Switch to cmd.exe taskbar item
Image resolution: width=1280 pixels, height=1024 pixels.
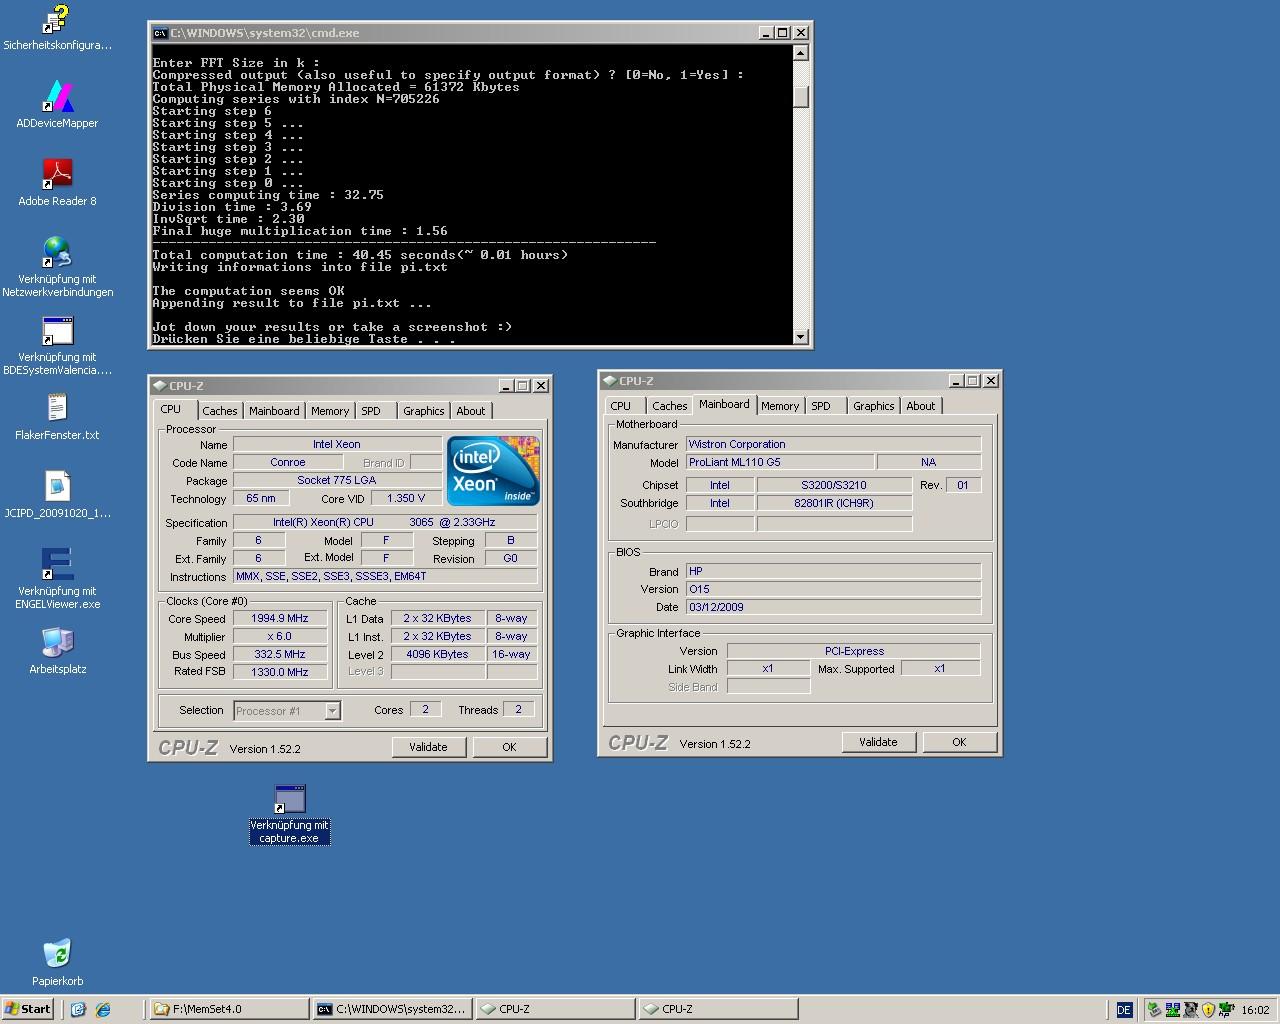coord(392,1009)
